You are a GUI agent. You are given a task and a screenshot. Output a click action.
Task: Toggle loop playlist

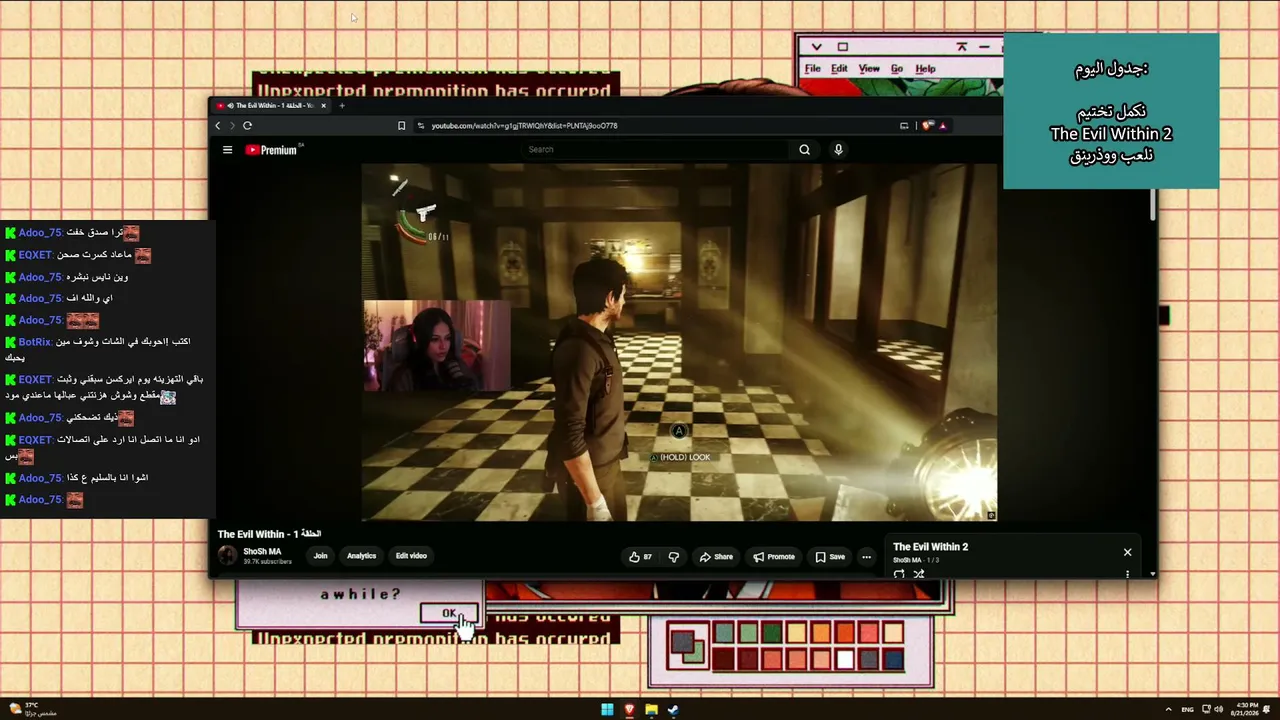pyautogui.click(x=899, y=574)
